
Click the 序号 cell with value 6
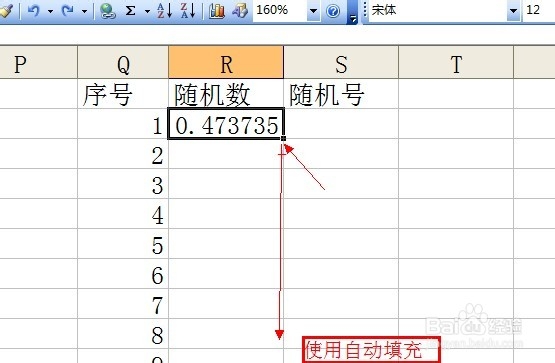click(x=123, y=274)
